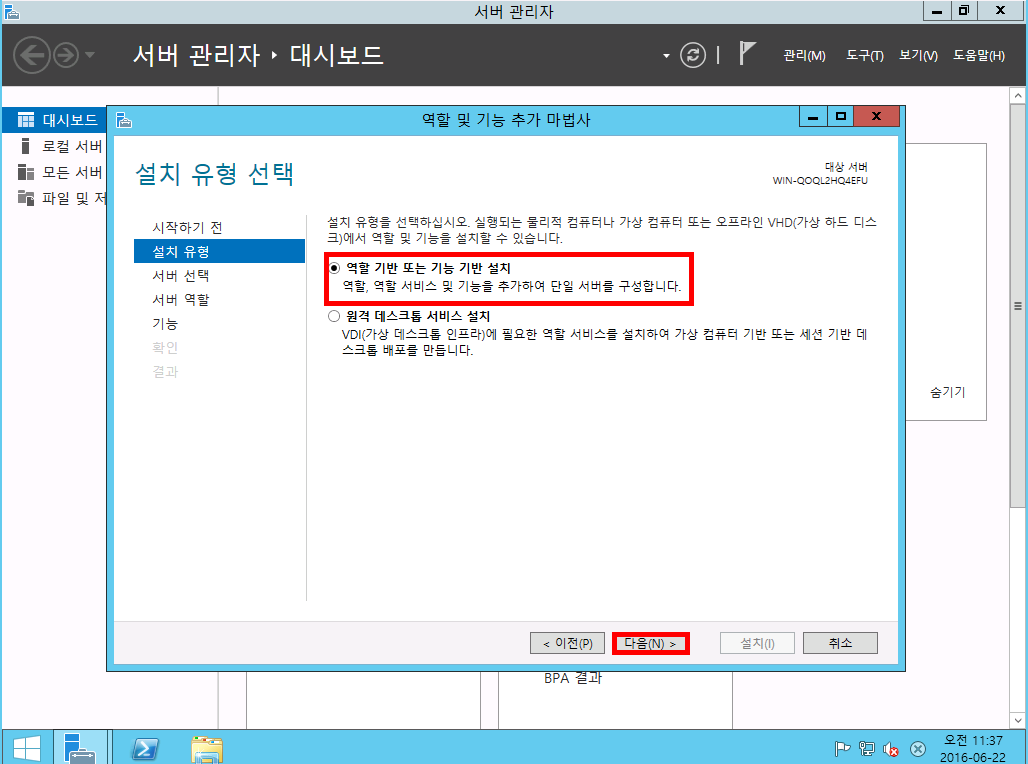Open File Explorer from the taskbar
1028x764 pixels.
(207, 748)
